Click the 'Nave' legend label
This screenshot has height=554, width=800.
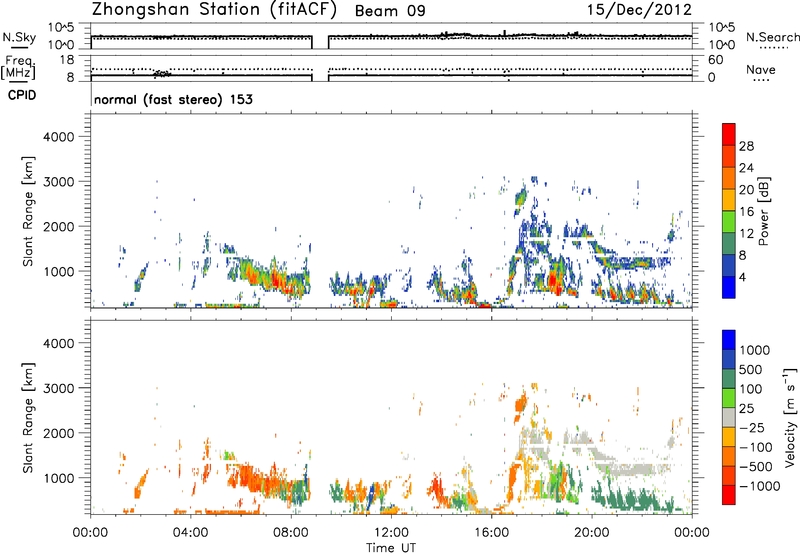[760, 69]
